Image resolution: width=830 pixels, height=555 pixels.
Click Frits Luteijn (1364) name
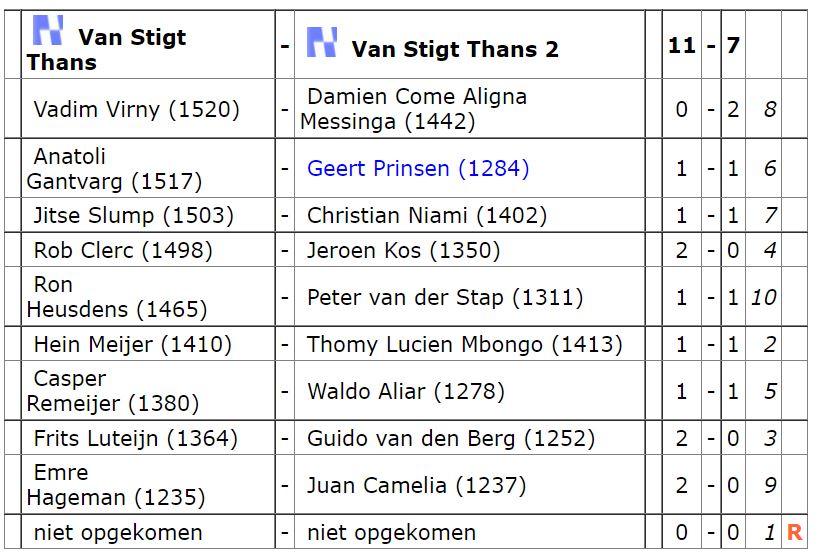pyautogui.click(x=136, y=438)
